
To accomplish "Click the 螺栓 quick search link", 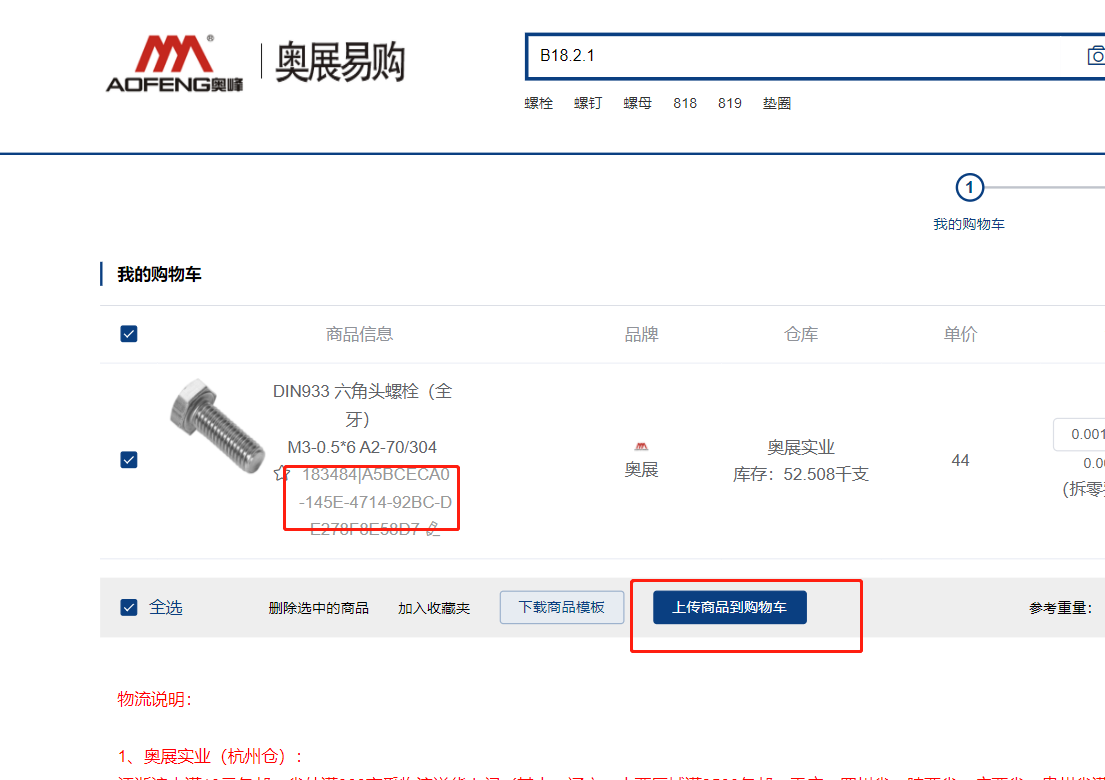I will point(538,104).
